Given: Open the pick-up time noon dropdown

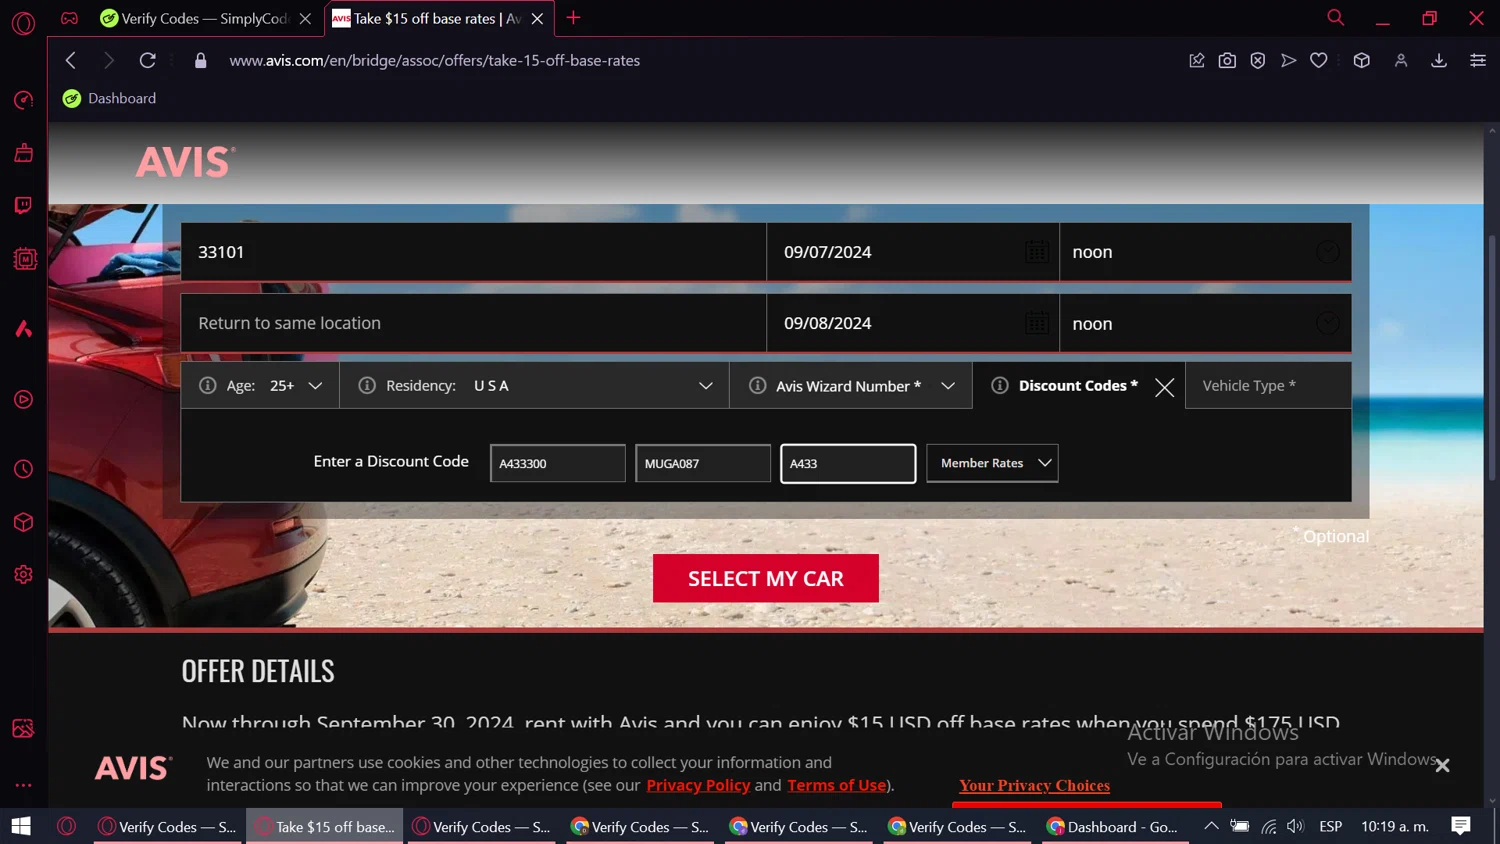Looking at the screenshot, I should point(1205,252).
